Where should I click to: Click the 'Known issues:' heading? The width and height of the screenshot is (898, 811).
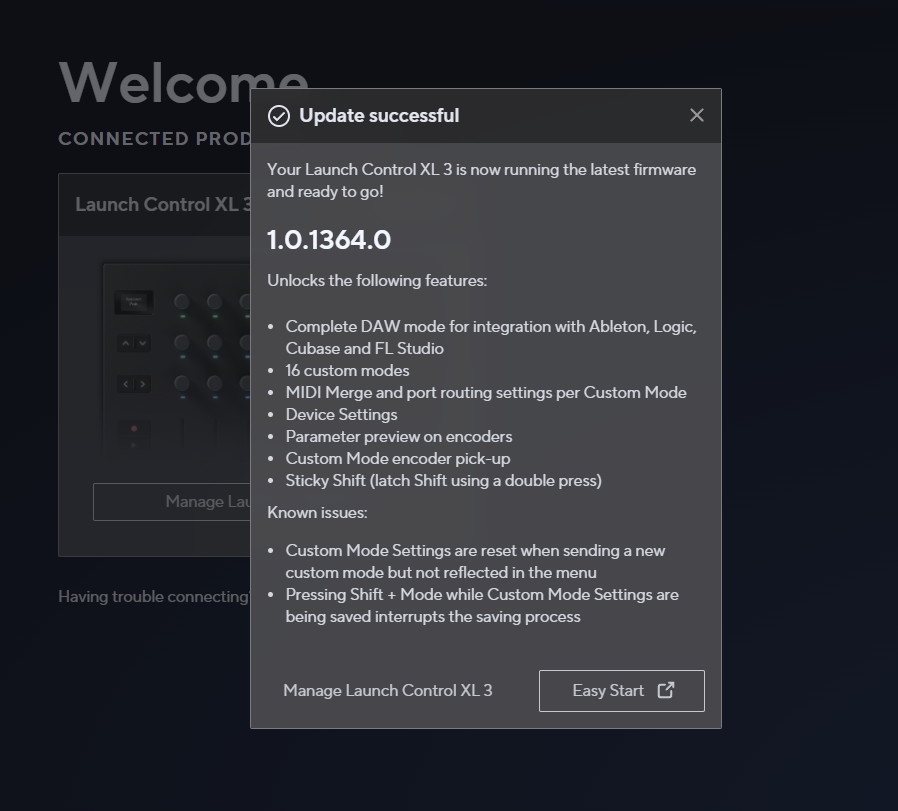click(x=317, y=513)
